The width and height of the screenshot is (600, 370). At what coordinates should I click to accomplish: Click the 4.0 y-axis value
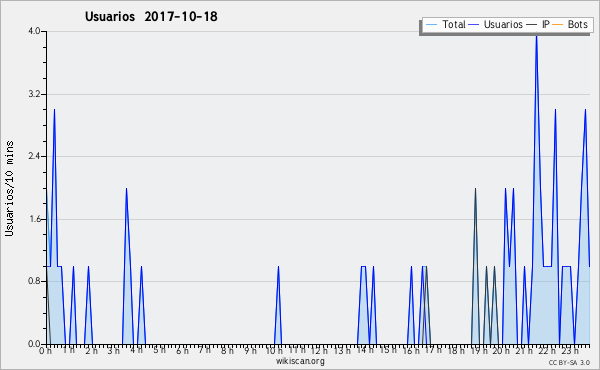34,31
